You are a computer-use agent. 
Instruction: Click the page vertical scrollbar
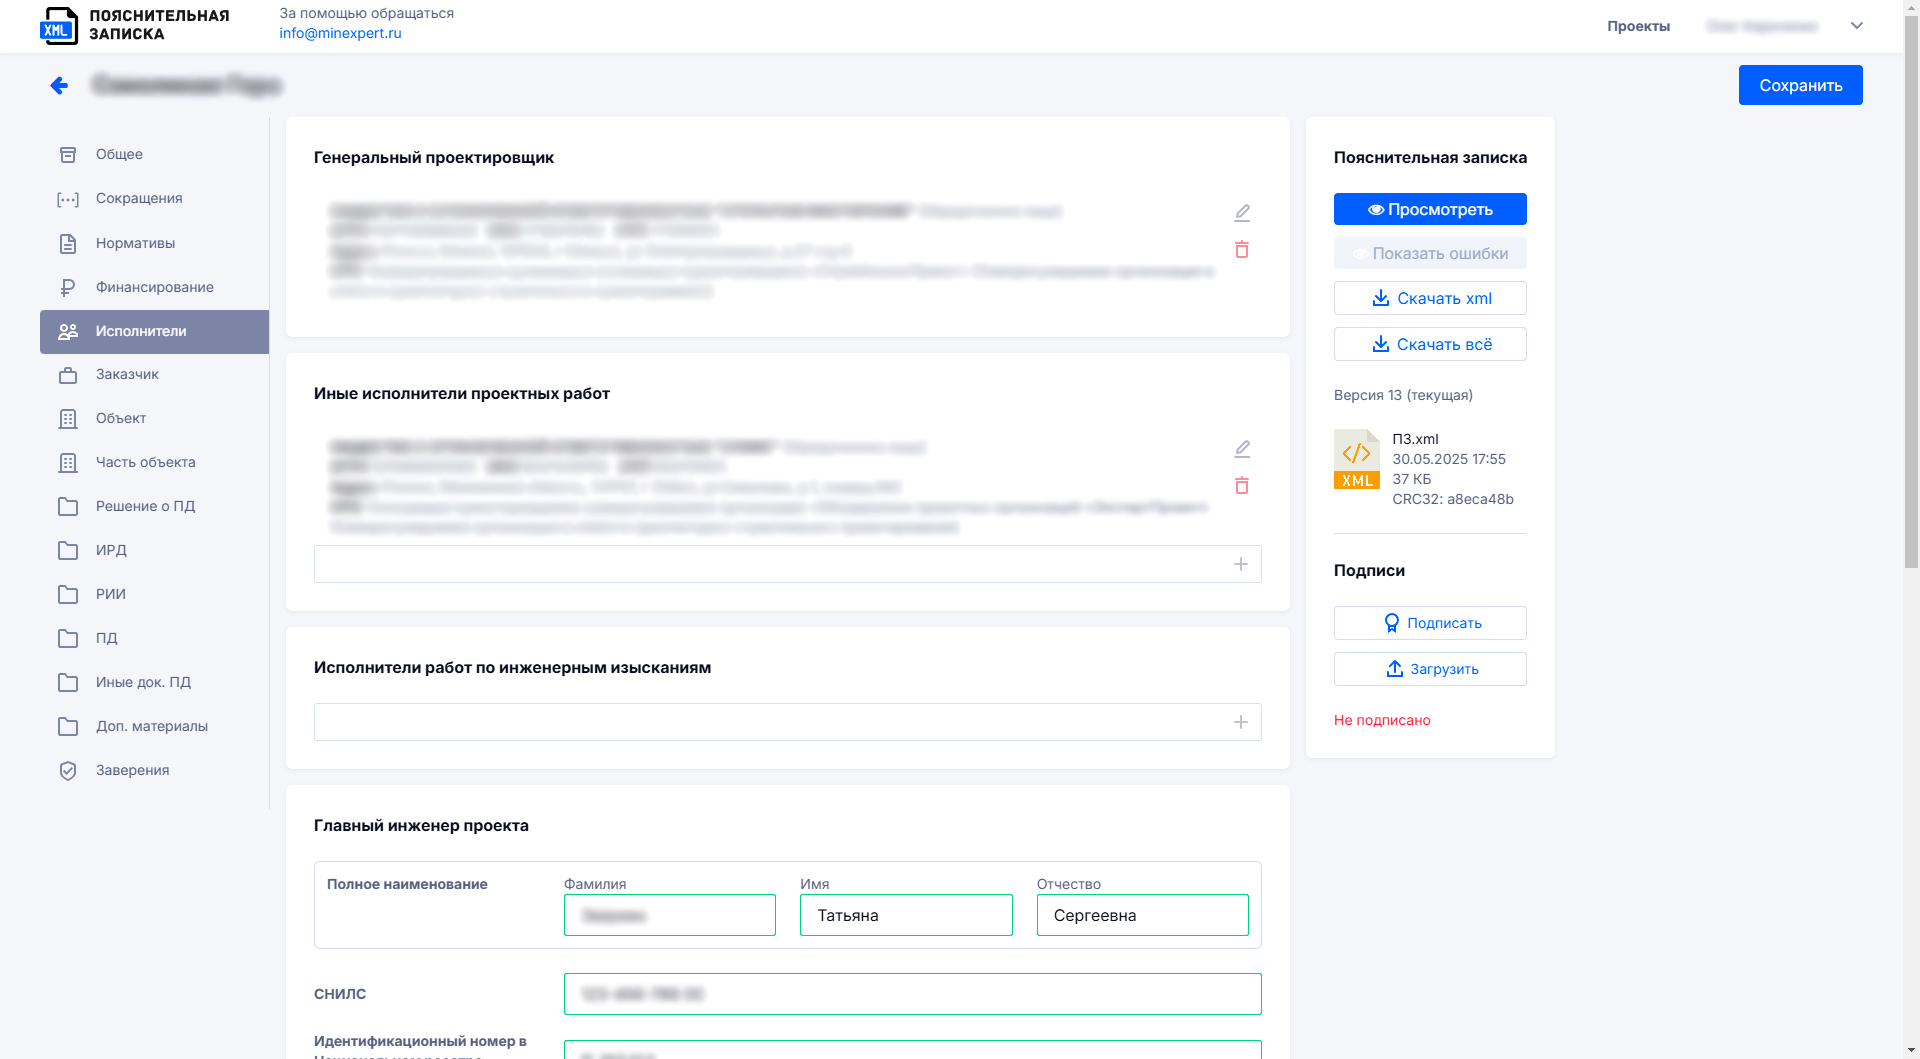pos(1911,290)
